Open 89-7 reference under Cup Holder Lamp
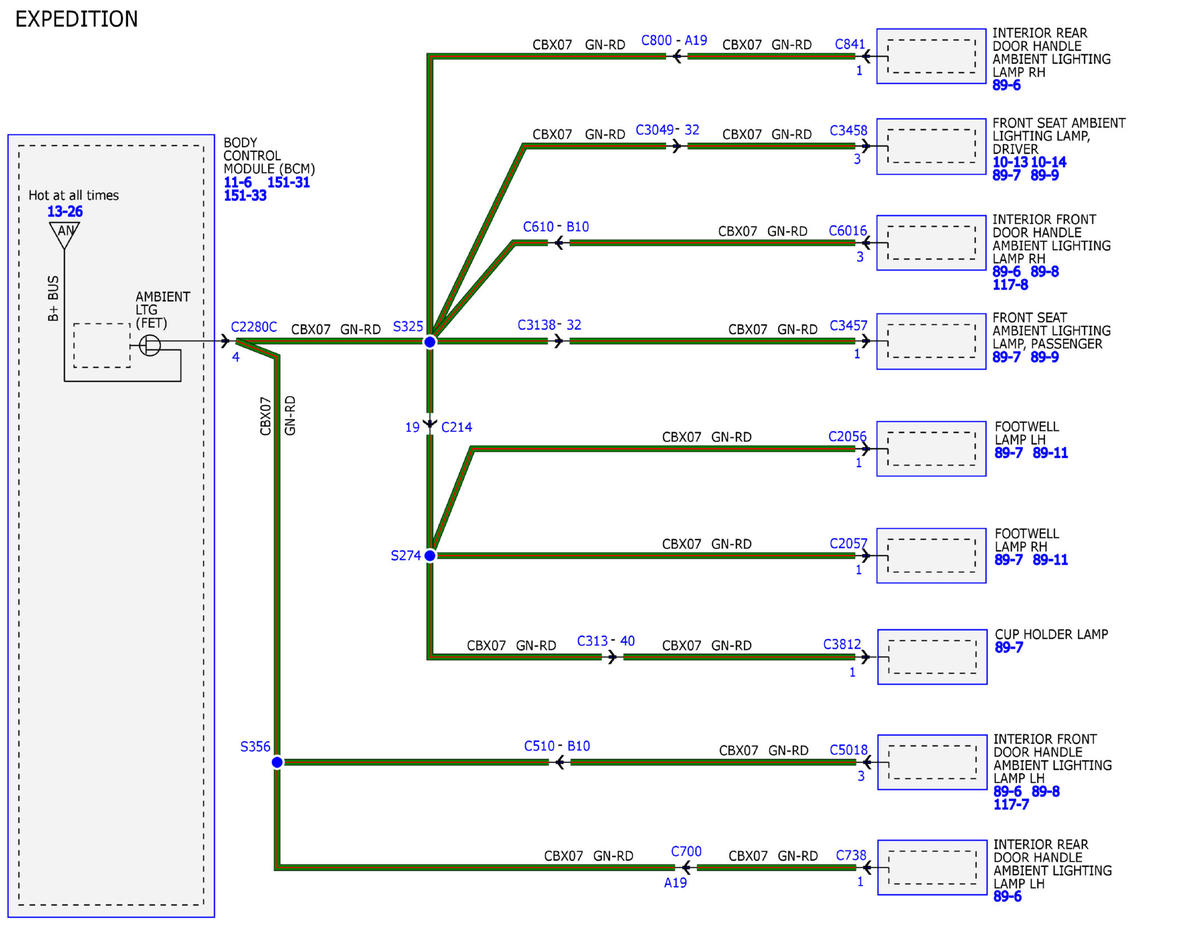Image resolution: width=1200 pixels, height=927 pixels. coord(1009,648)
